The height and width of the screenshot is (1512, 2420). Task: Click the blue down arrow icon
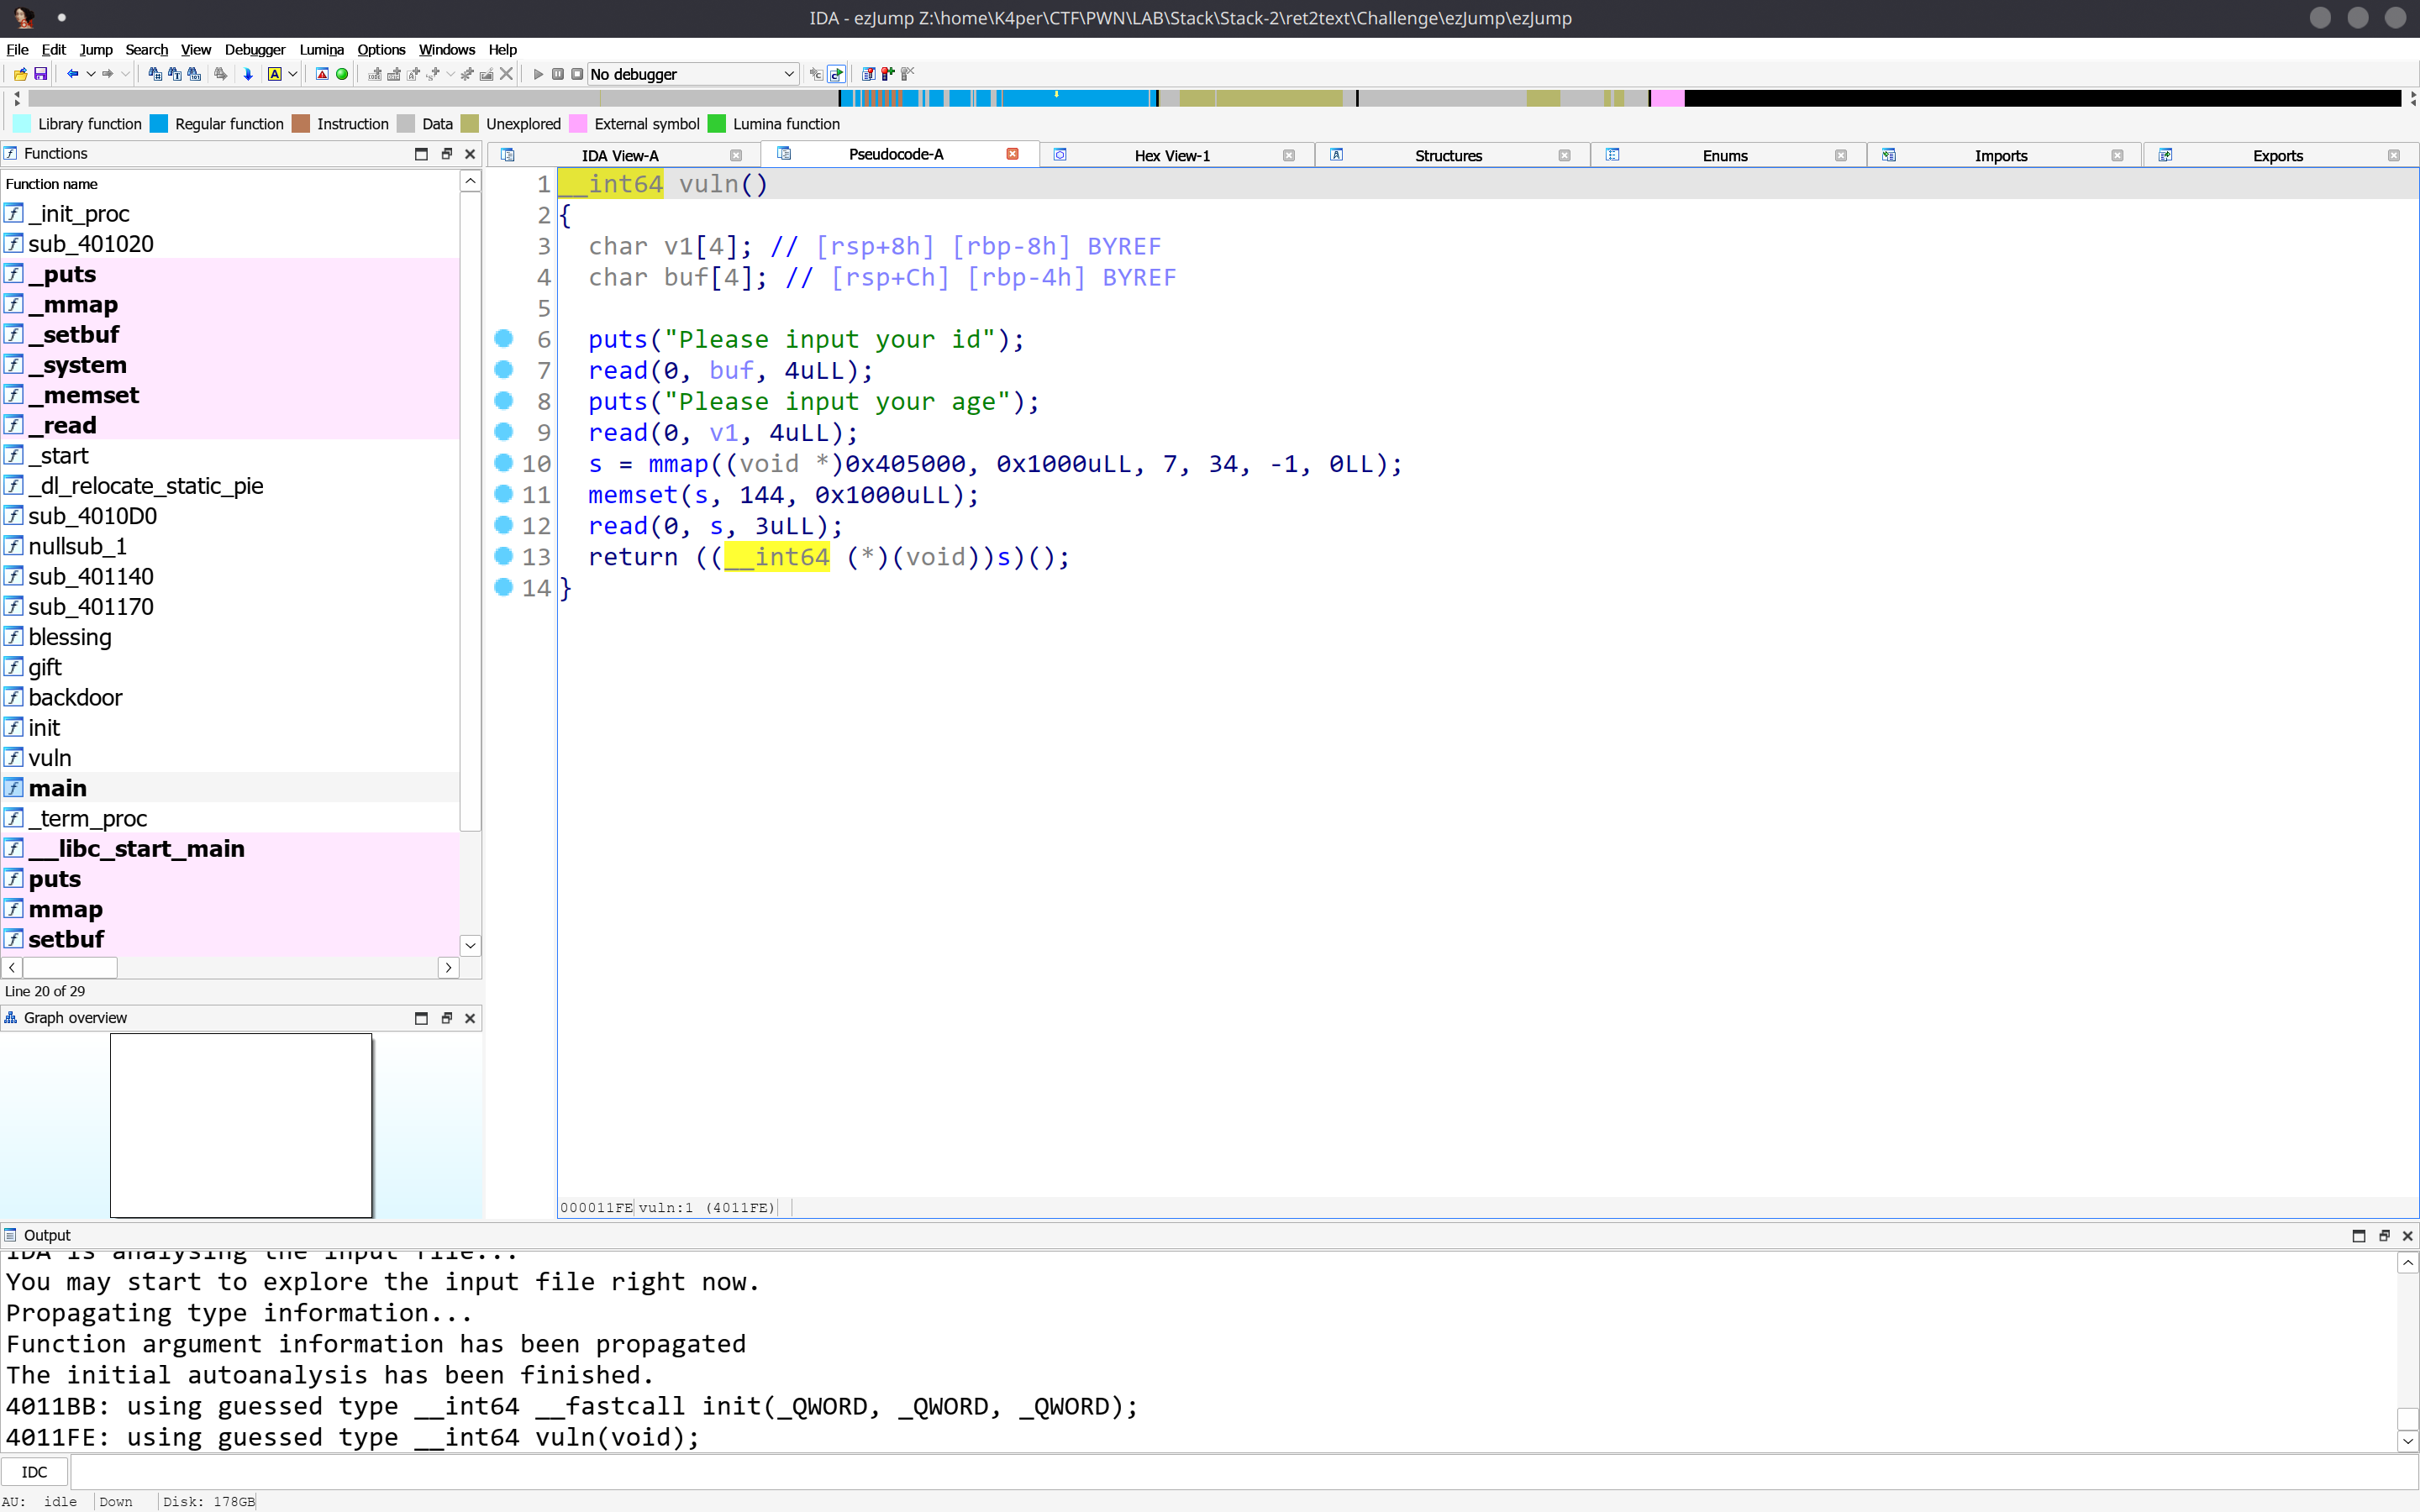248,74
